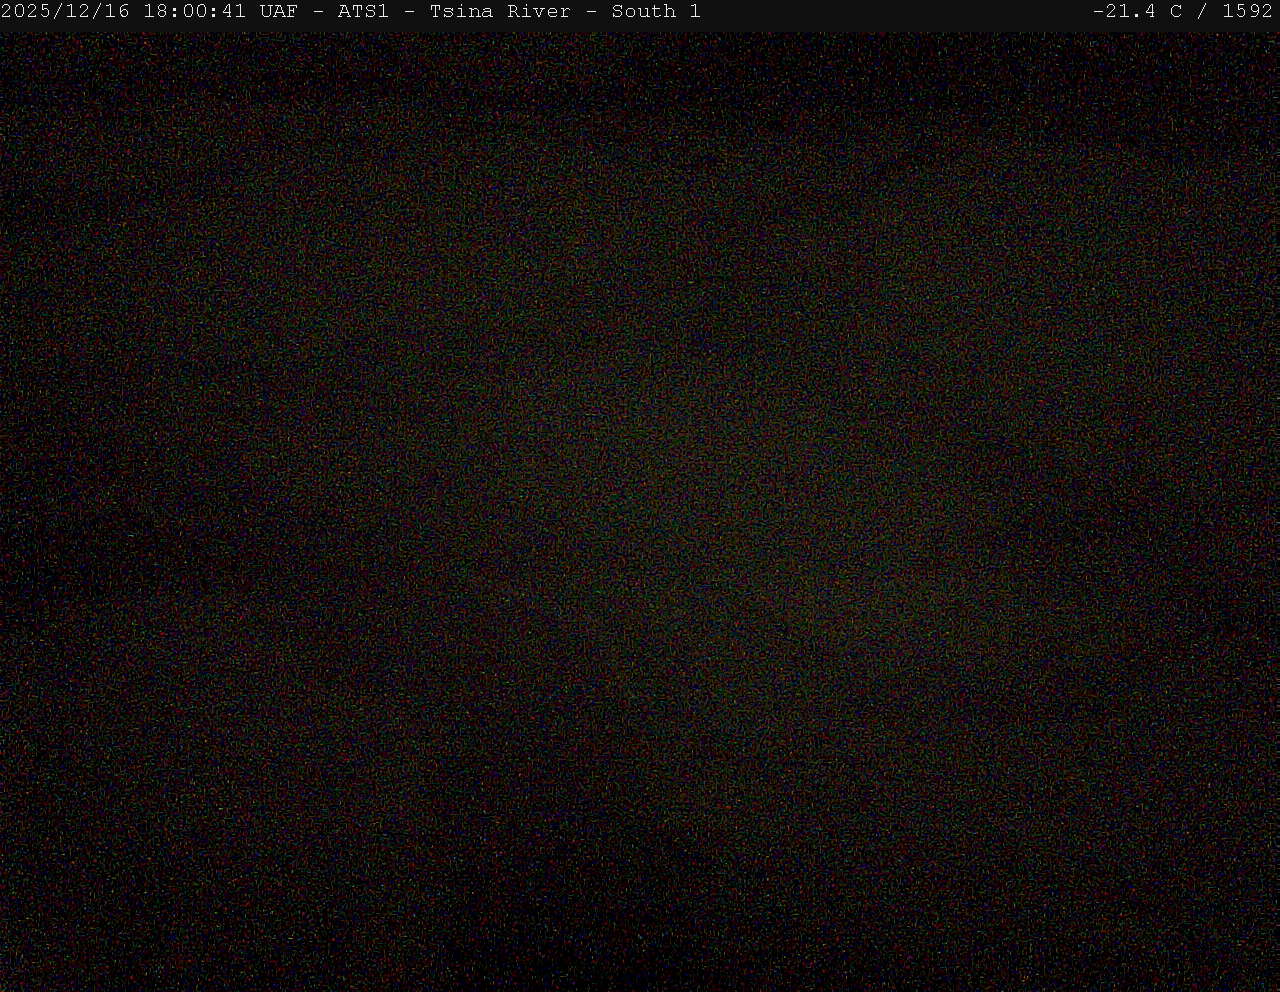1280x992 pixels.
Task: Click the C temperature unit
Action: [1176, 12]
